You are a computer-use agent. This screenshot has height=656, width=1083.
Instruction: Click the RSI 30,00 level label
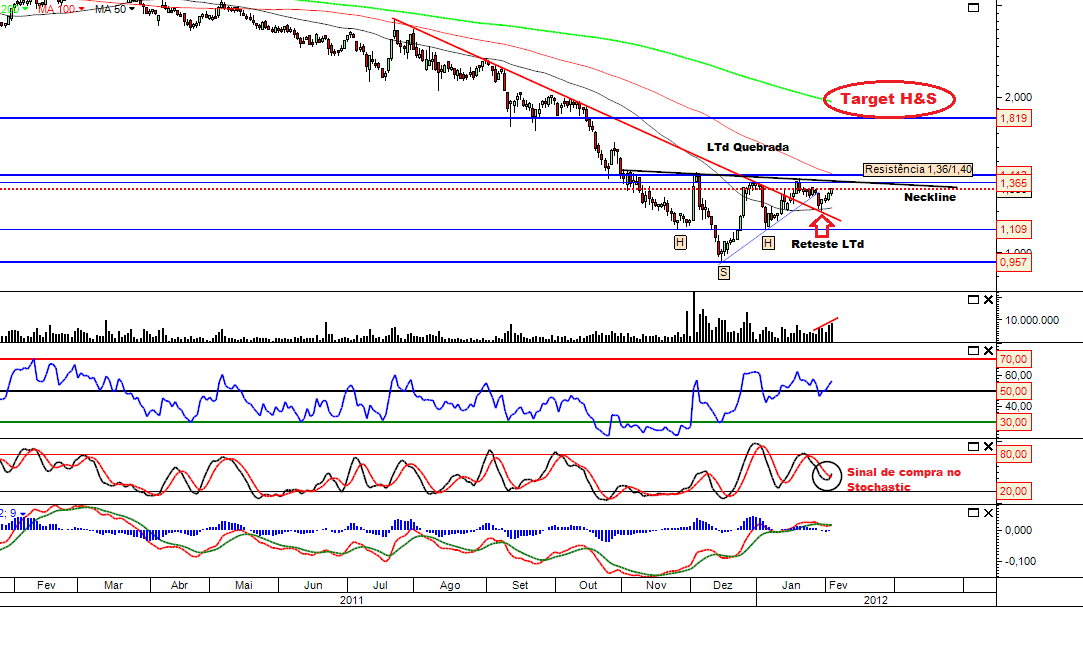coord(1014,422)
